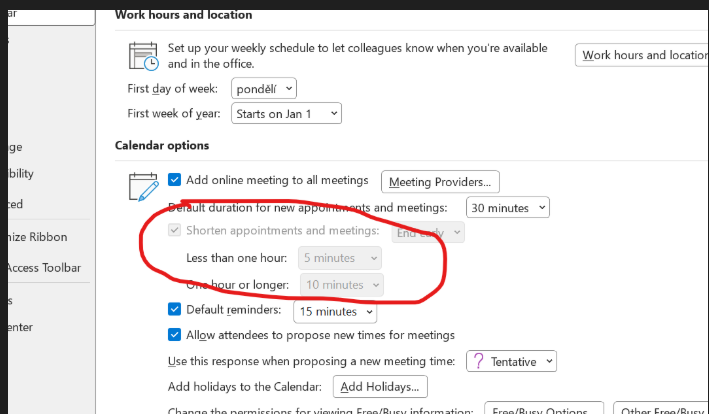Expand the Tentative response dropdown
This screenshot has width=709, height=414.
pos(511,361)
